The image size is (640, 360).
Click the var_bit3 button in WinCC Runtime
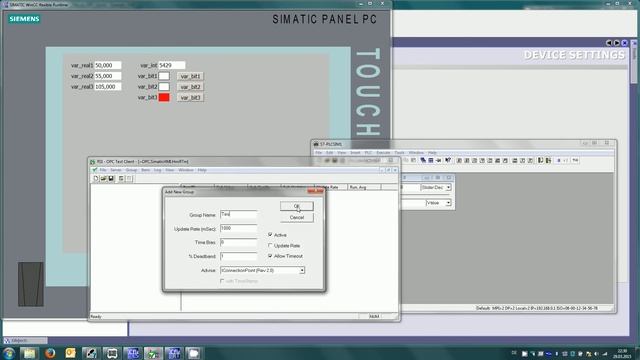[x=191, y=98]
